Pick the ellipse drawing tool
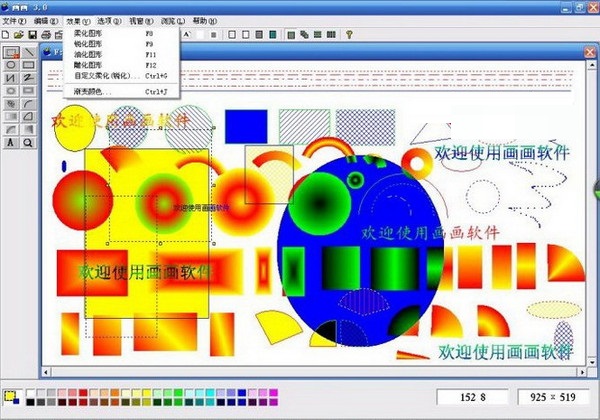This screenshot has height=420, width=600. click(x=11, y=65)
